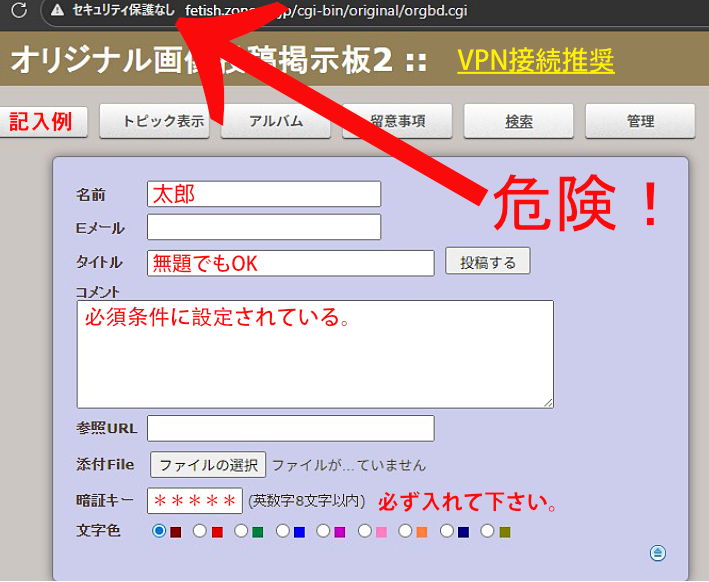Click the 参照URL input field
The image size is (709, 582).
click(290, 428)
